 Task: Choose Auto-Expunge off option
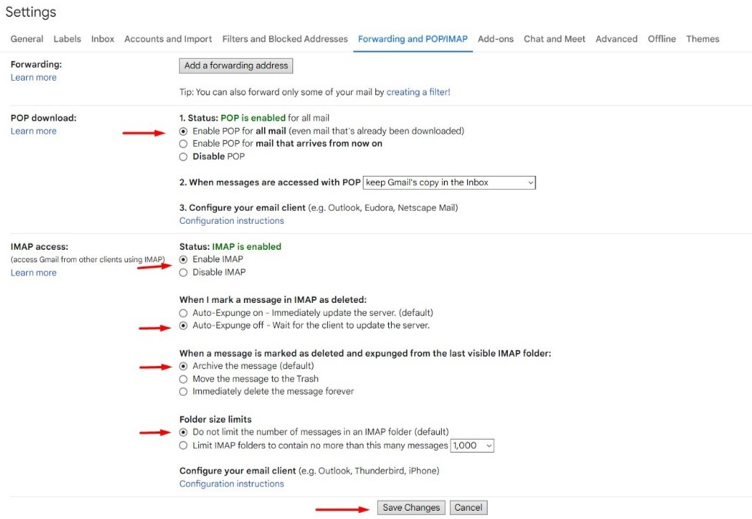[183, 326]
